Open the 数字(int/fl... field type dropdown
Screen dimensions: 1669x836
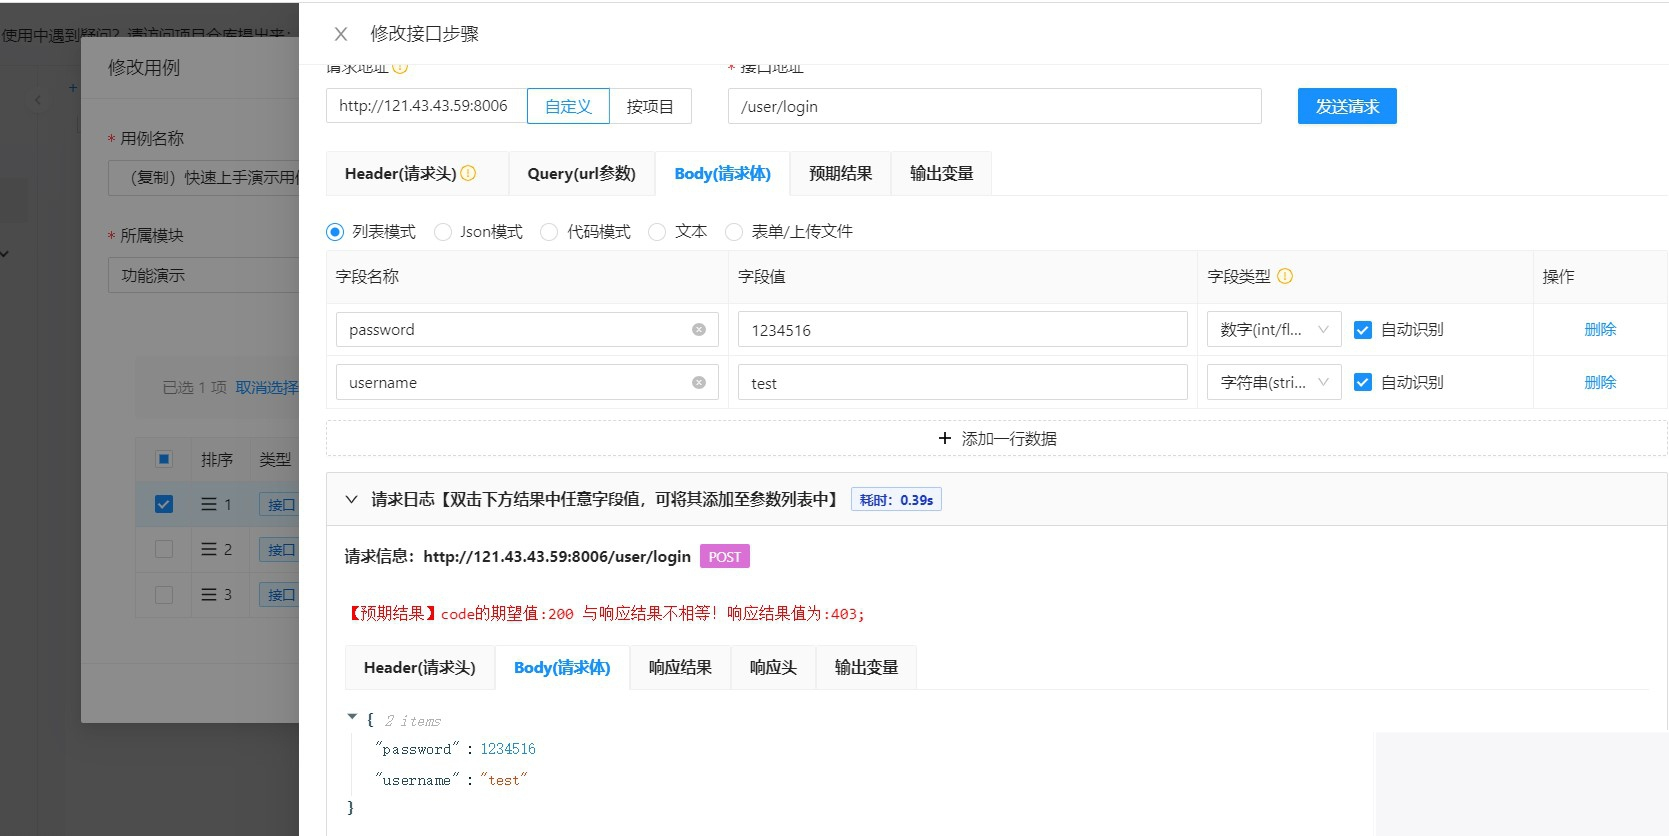[x=1273, y=330]
